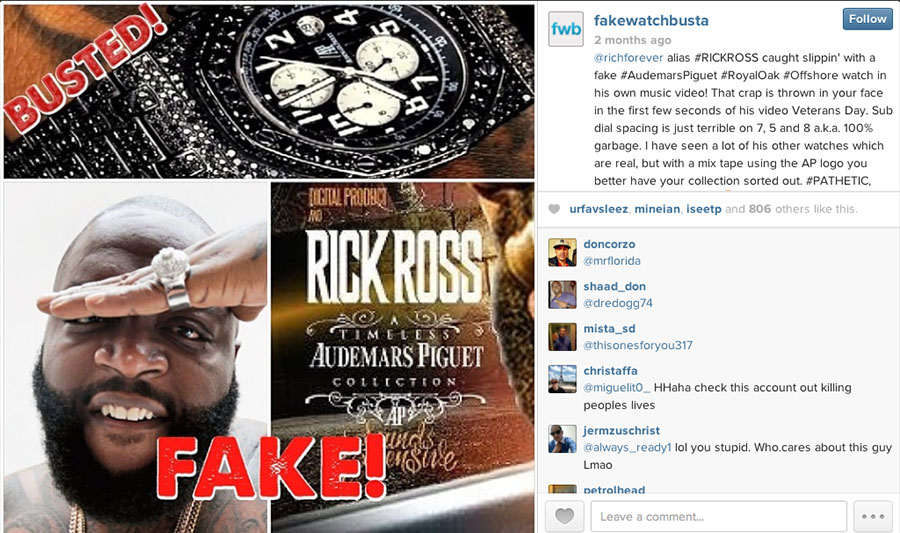
Task: Open doncorzo's profile picture
Action: point(562,252)
